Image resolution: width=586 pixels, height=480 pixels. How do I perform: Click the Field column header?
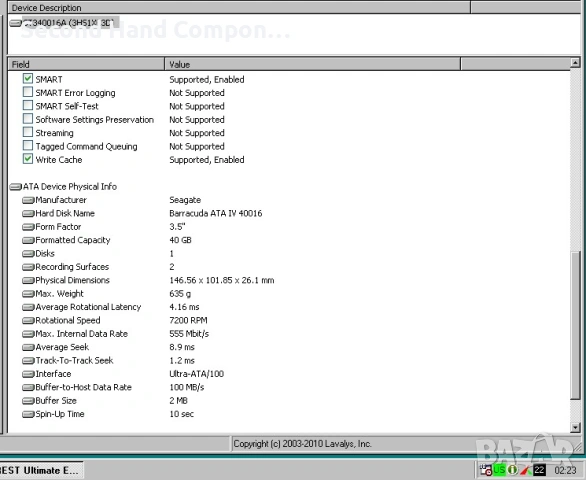tap(86, 64)
